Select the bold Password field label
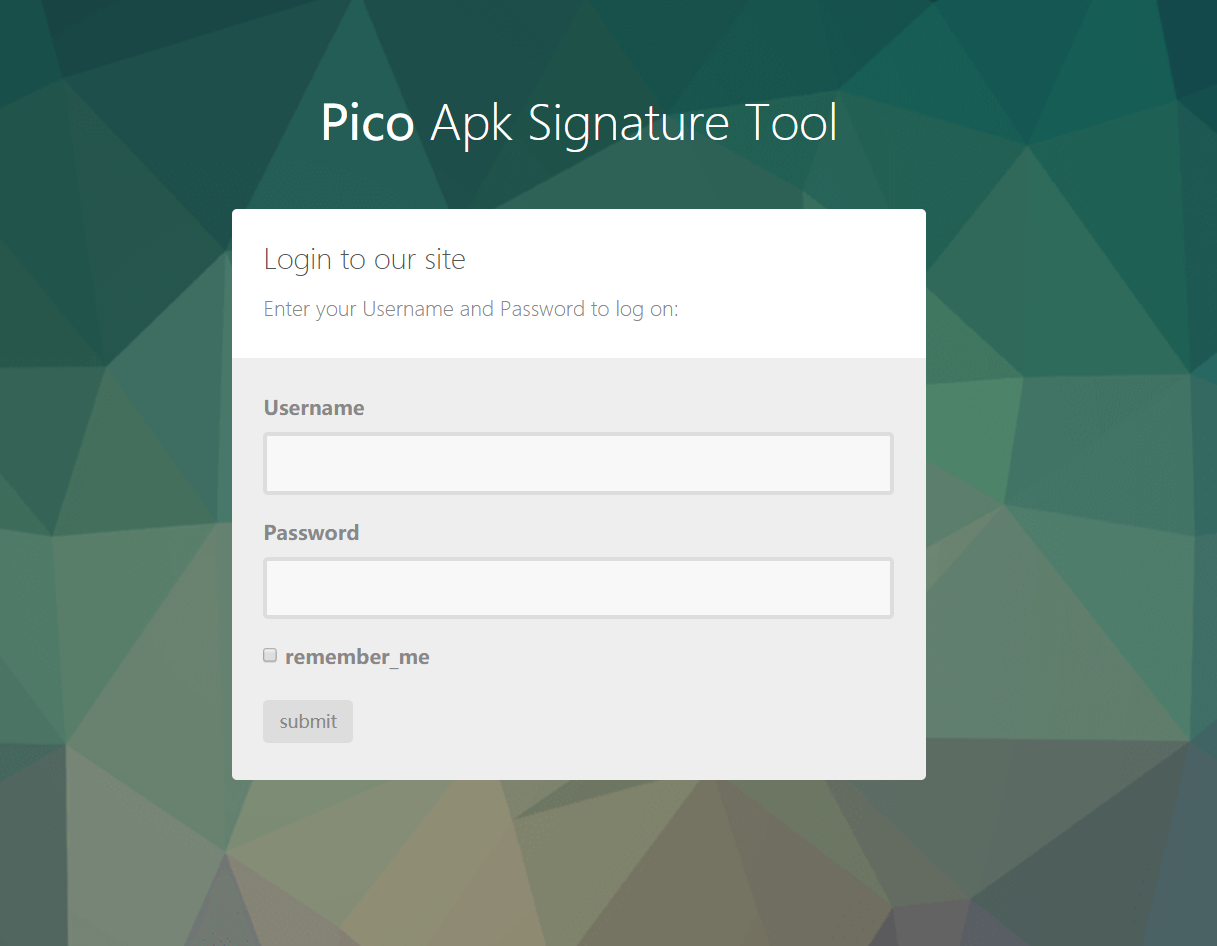 [311, 533]
